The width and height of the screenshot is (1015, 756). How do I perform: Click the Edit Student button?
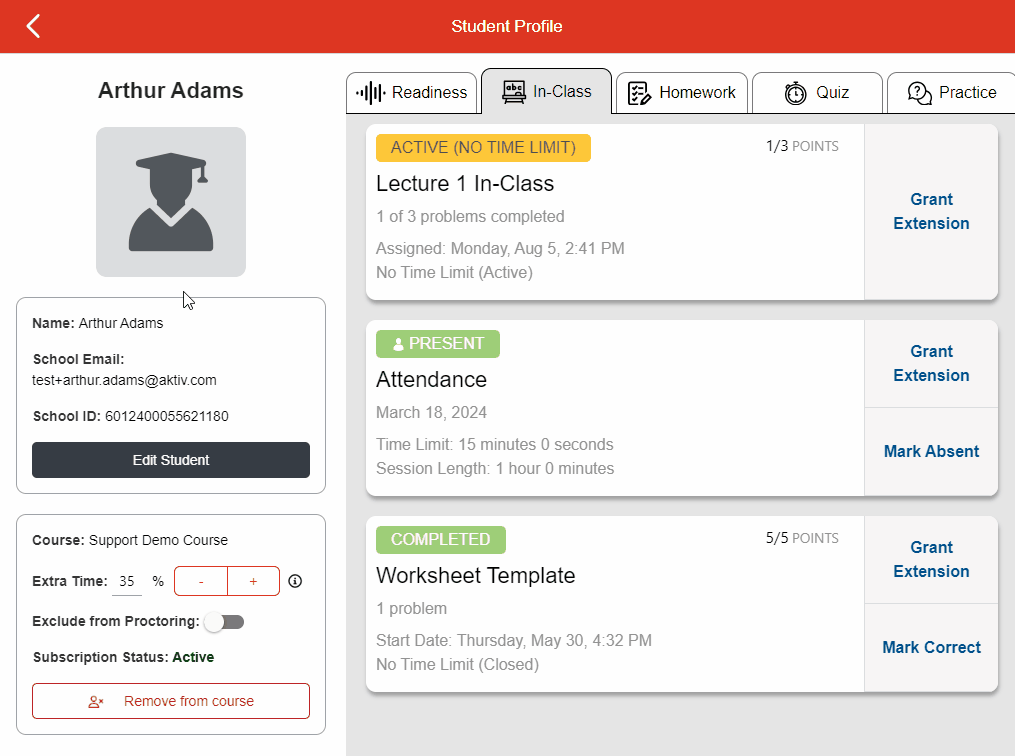click(171, 460)
